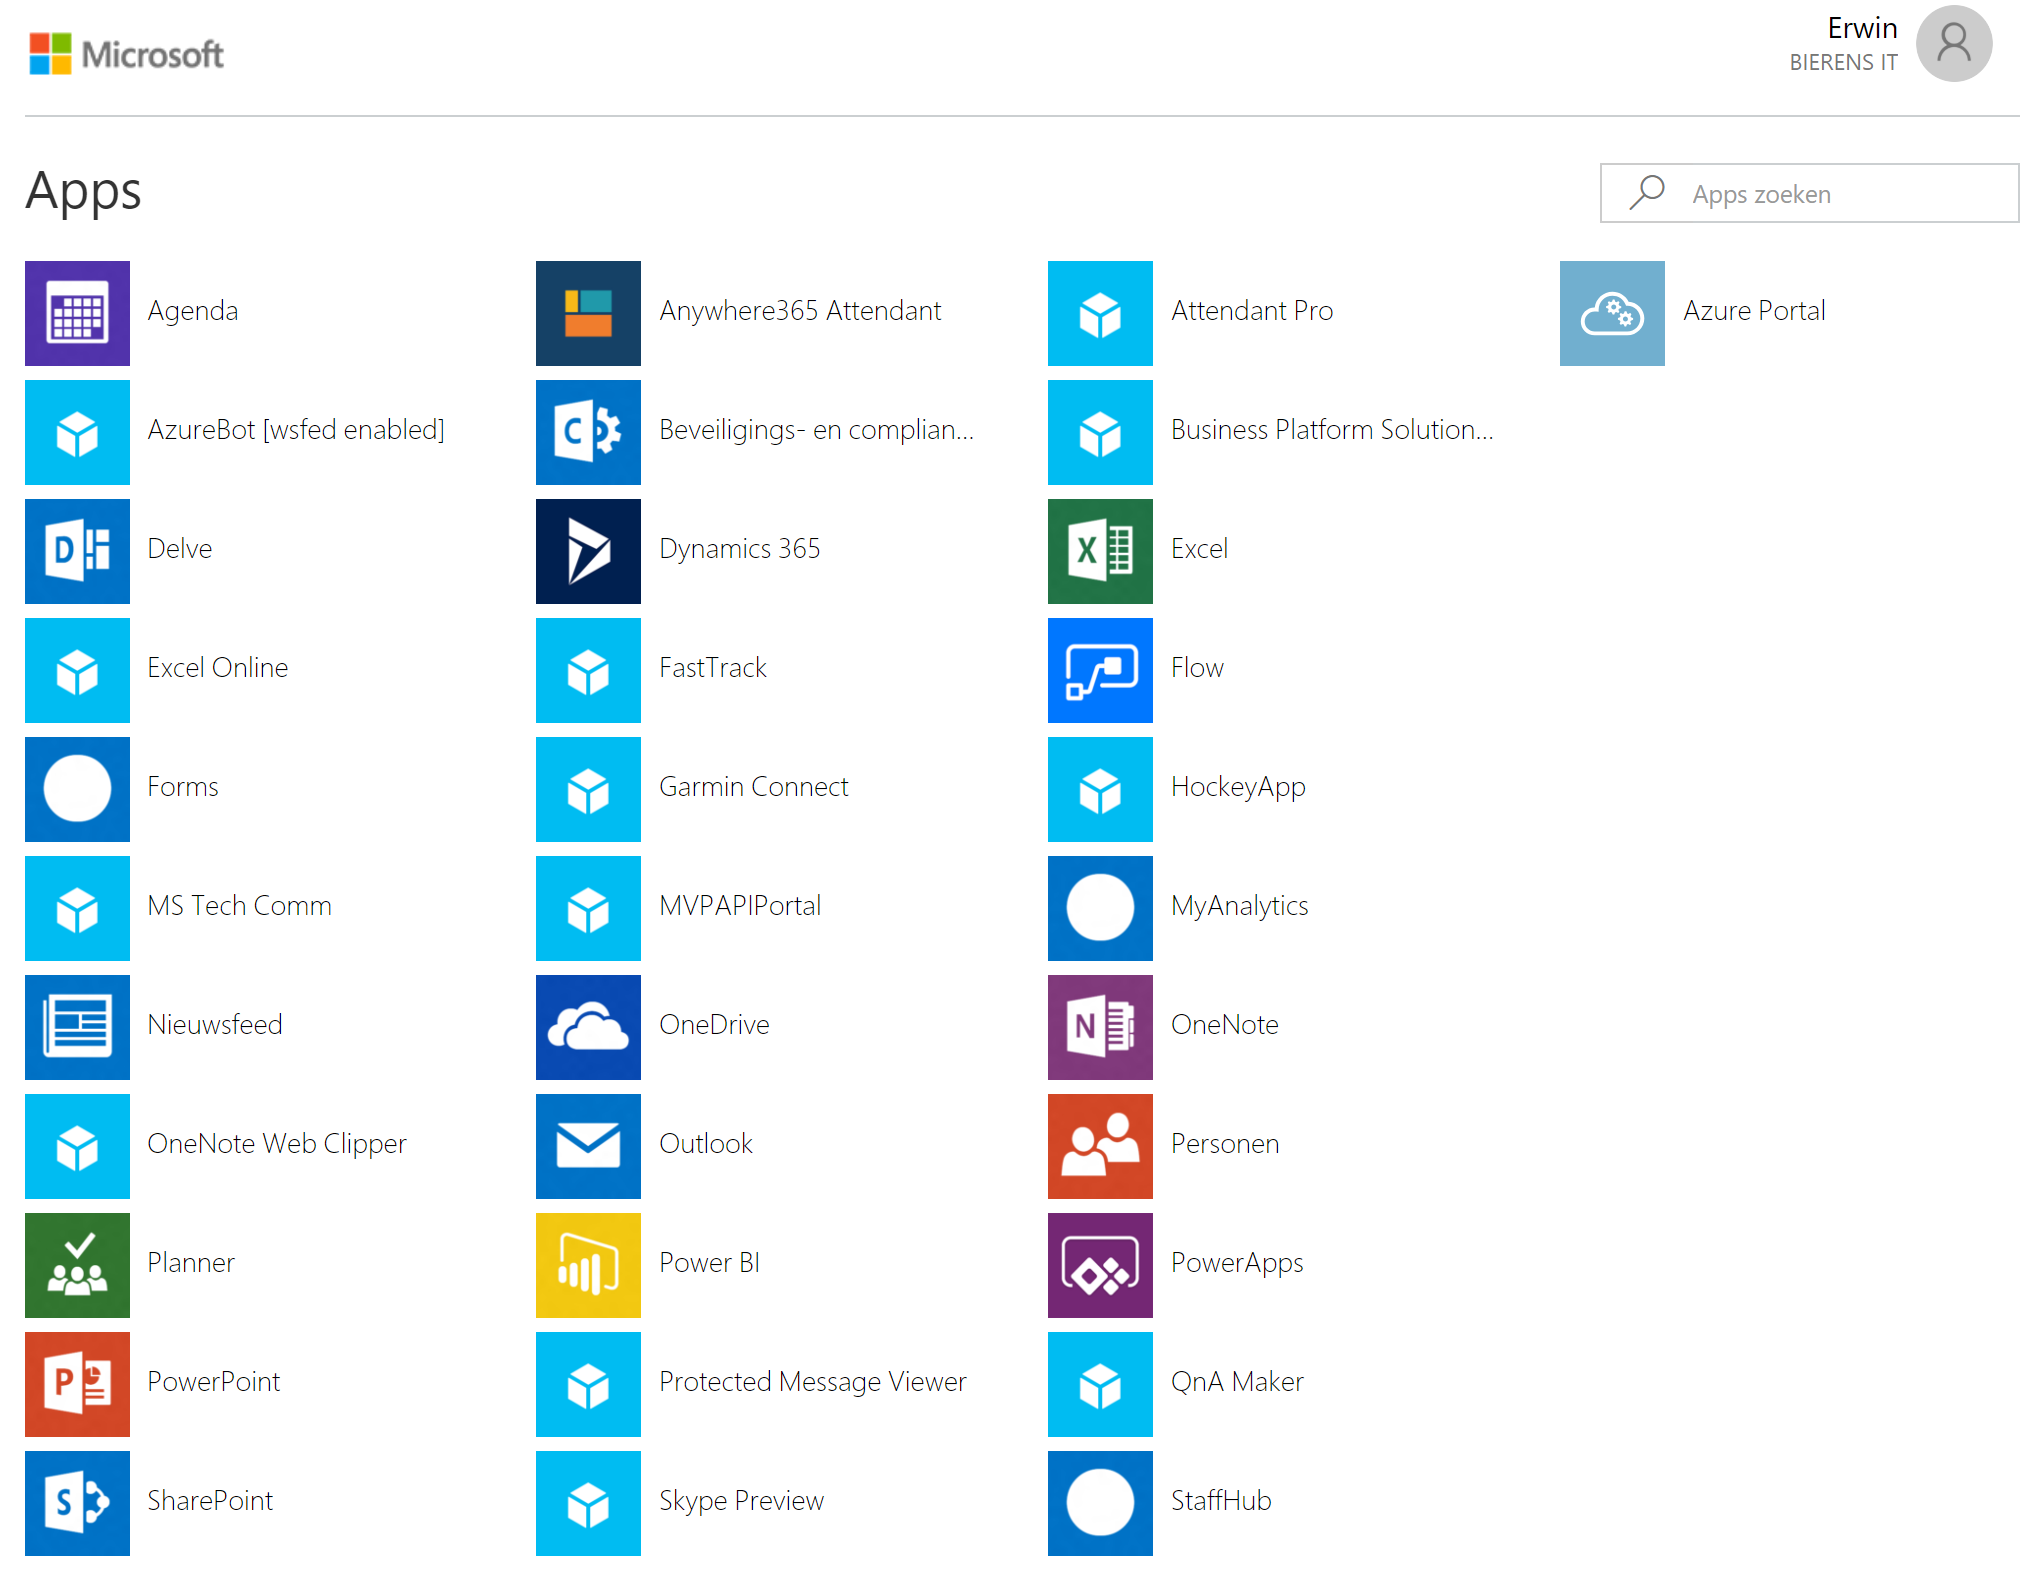Click the OneNote Web Clipper label
Viewport: 2042px width, 1570px height.
277,1144
